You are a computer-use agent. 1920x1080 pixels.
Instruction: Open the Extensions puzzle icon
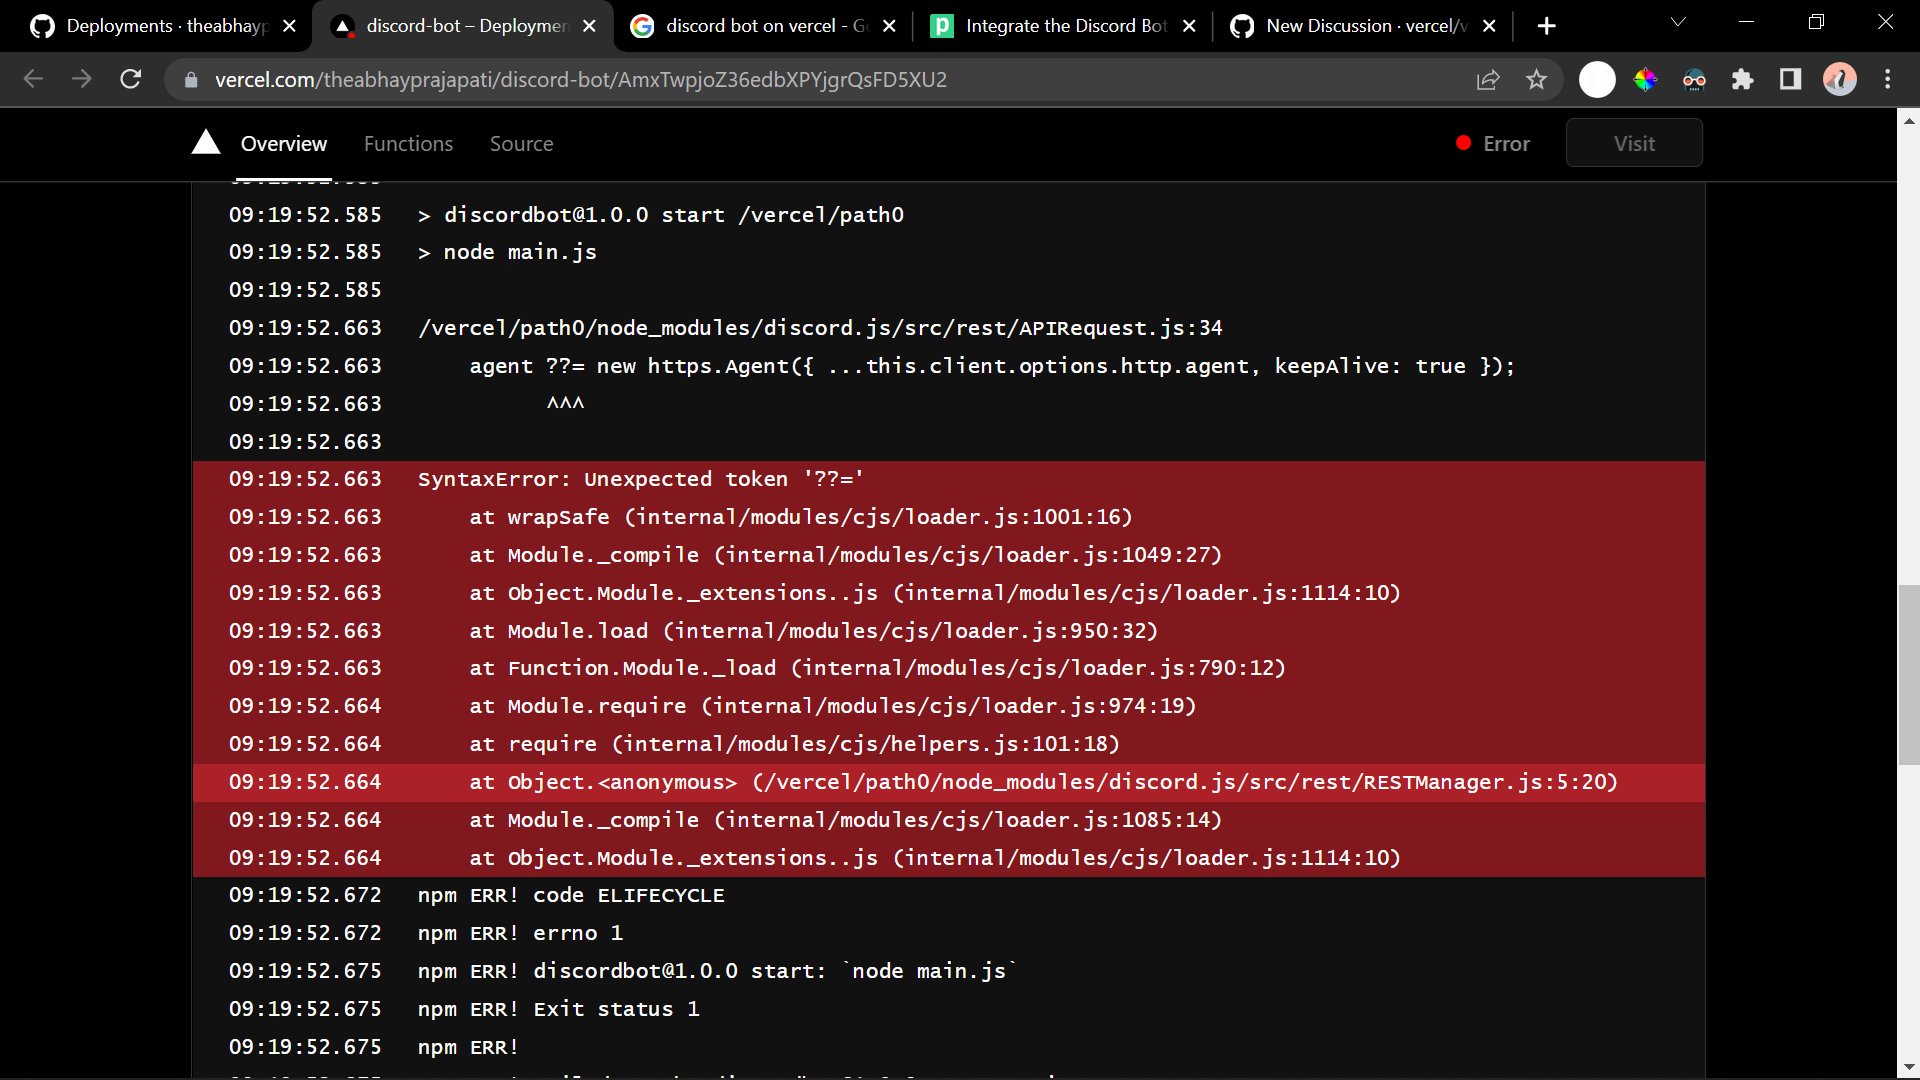tap(1742, 79)
